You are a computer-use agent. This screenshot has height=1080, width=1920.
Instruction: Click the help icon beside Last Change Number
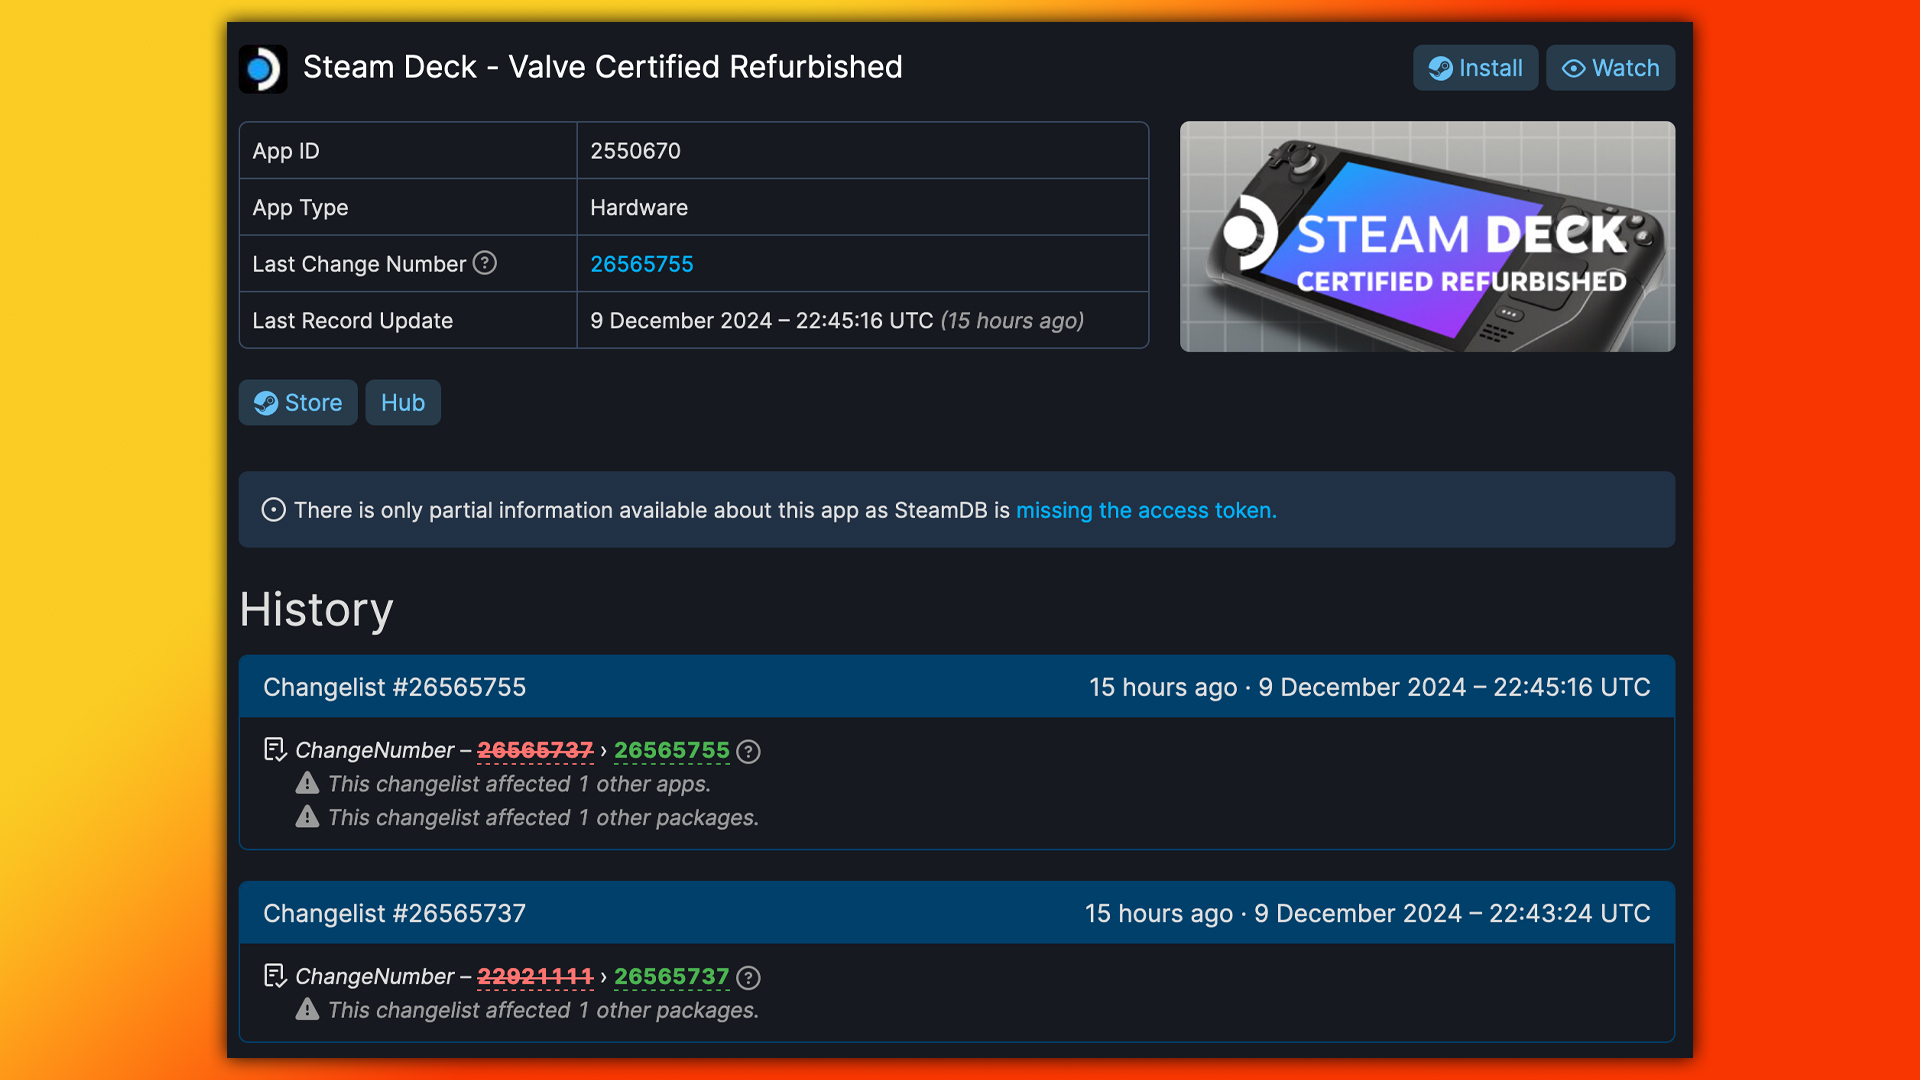(x=485, y=263)
